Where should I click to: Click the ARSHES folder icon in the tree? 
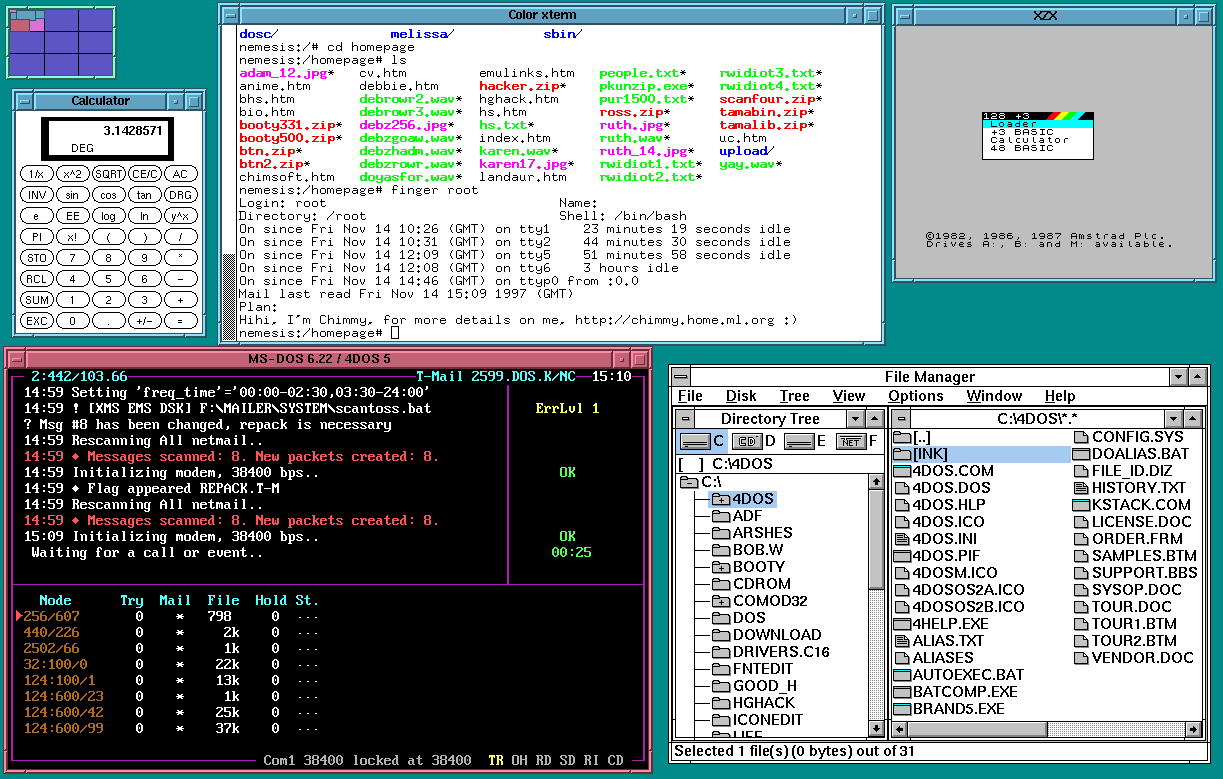[720, 533]
